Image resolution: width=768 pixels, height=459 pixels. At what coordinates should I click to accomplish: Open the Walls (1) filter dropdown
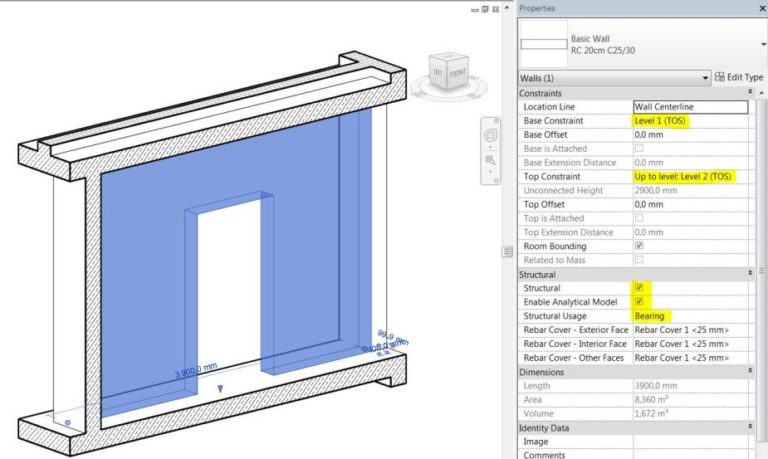coord(705,77)
